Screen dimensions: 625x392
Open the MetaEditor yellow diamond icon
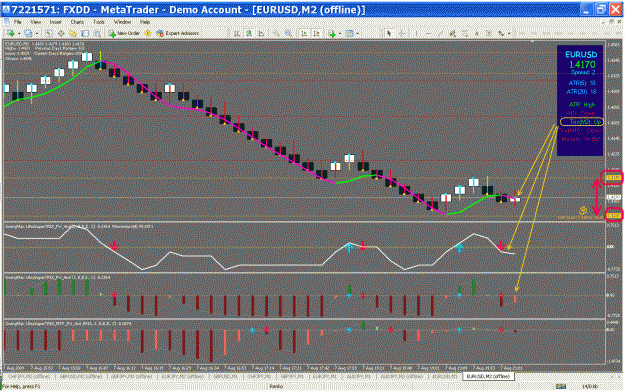(x=147, y=33)
